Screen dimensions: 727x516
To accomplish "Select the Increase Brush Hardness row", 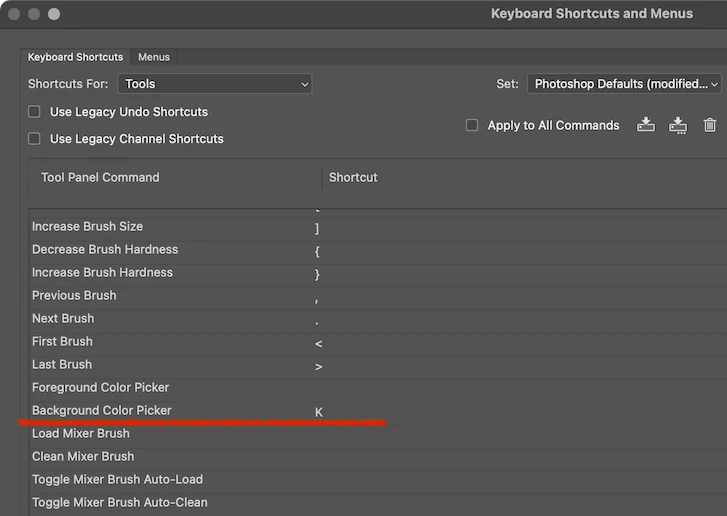I will pos(378,275).
